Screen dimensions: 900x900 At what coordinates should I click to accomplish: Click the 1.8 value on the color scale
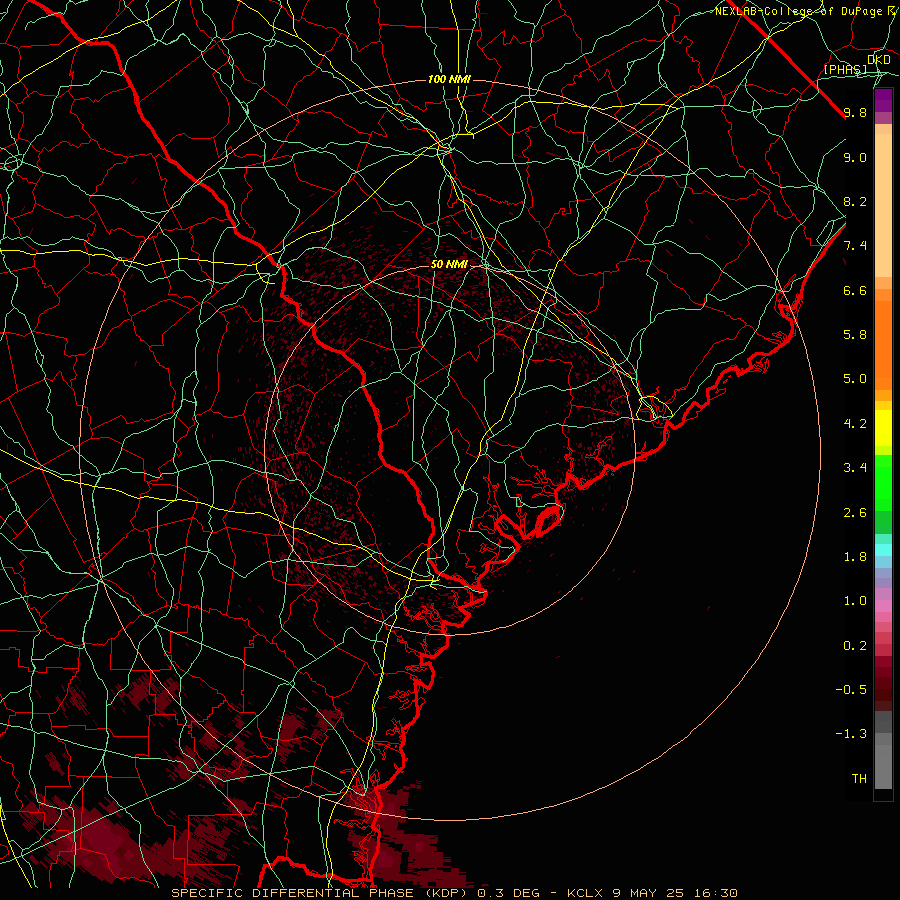[x=855, y=557]
